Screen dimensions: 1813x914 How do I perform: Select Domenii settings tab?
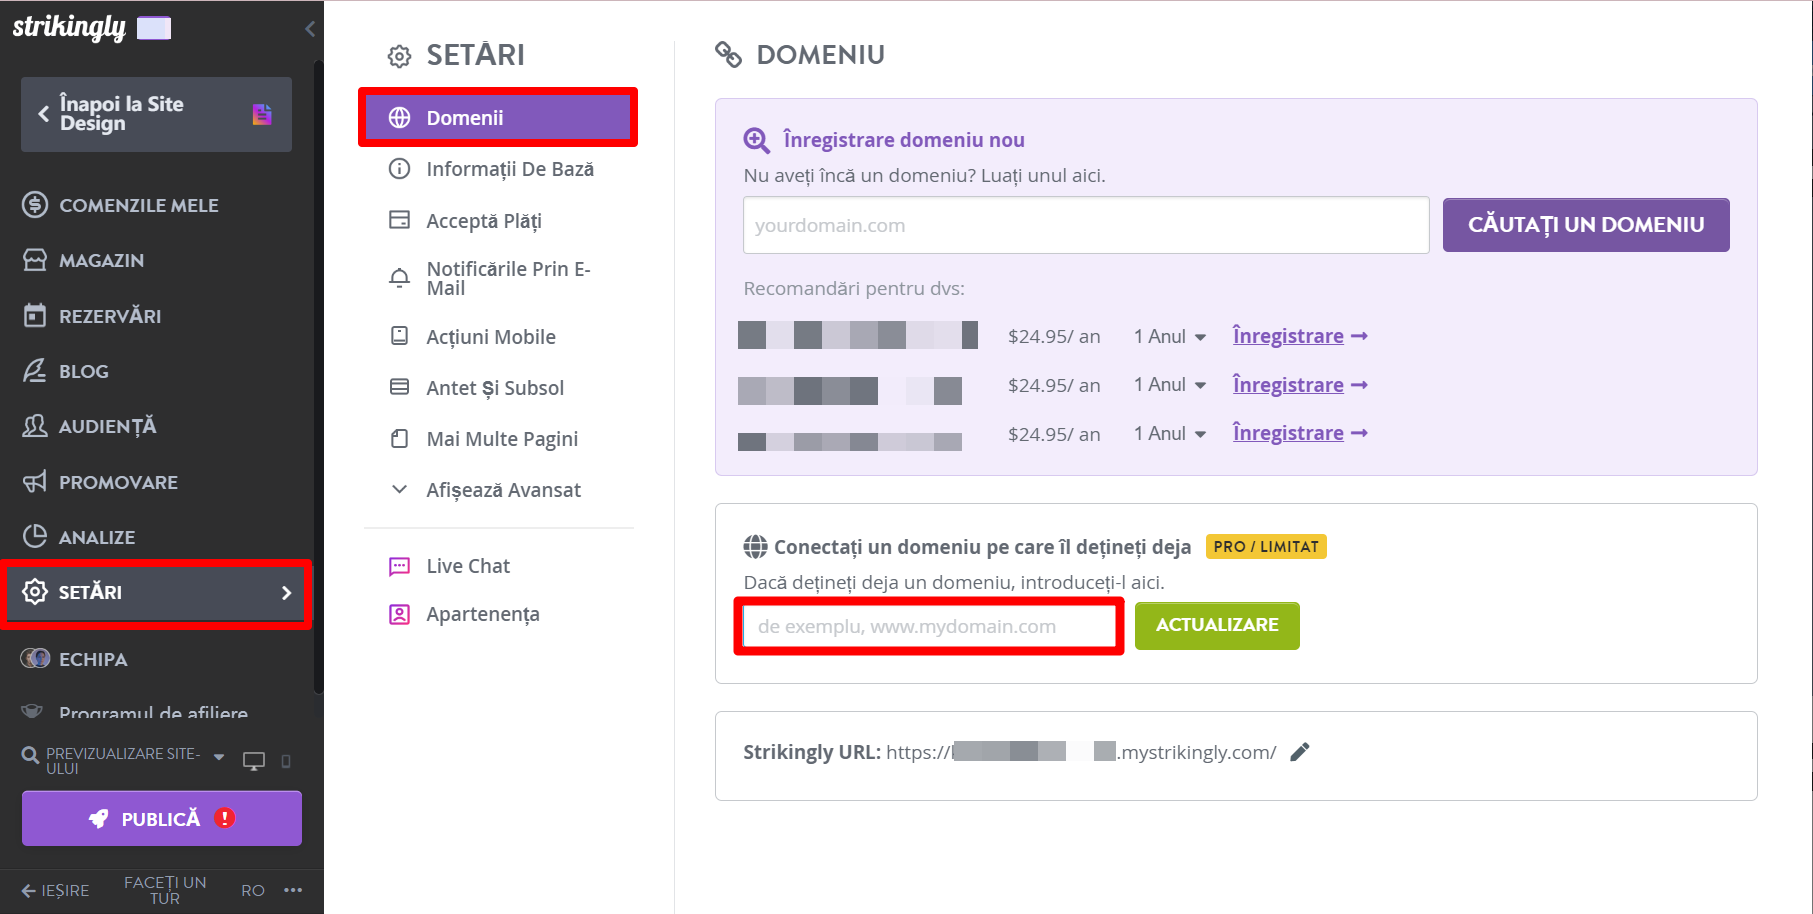498,118
